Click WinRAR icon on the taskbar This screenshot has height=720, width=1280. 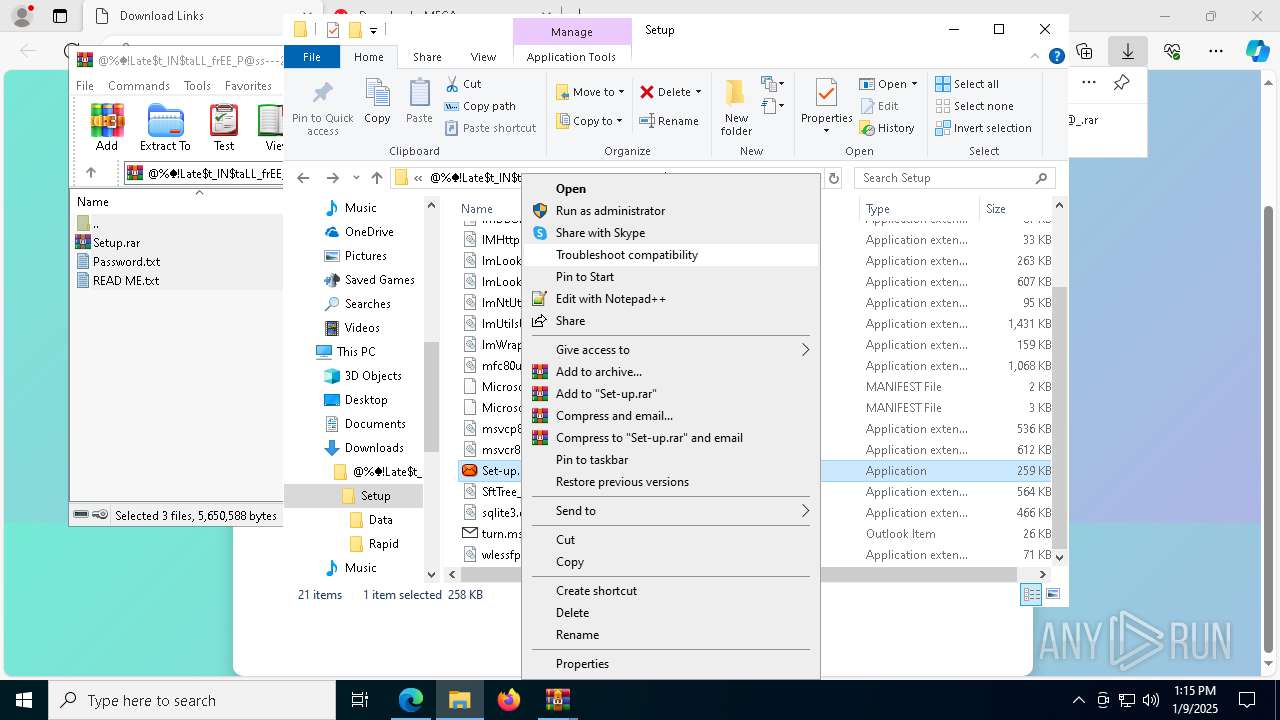pyautogui.click(x=557, y=700)
